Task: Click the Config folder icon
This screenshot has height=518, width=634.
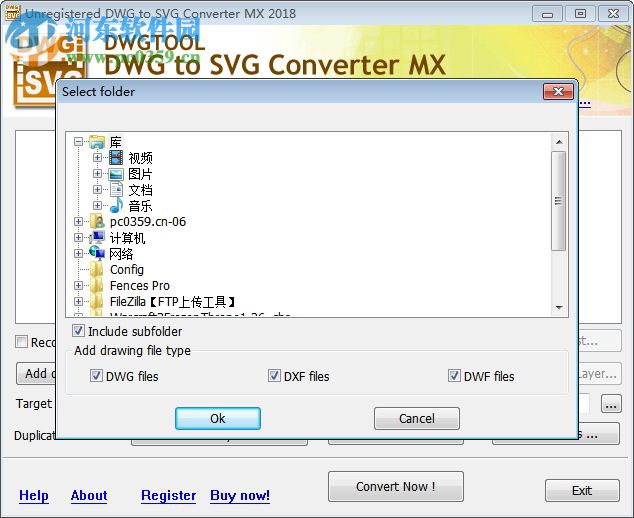Action: 96,269
